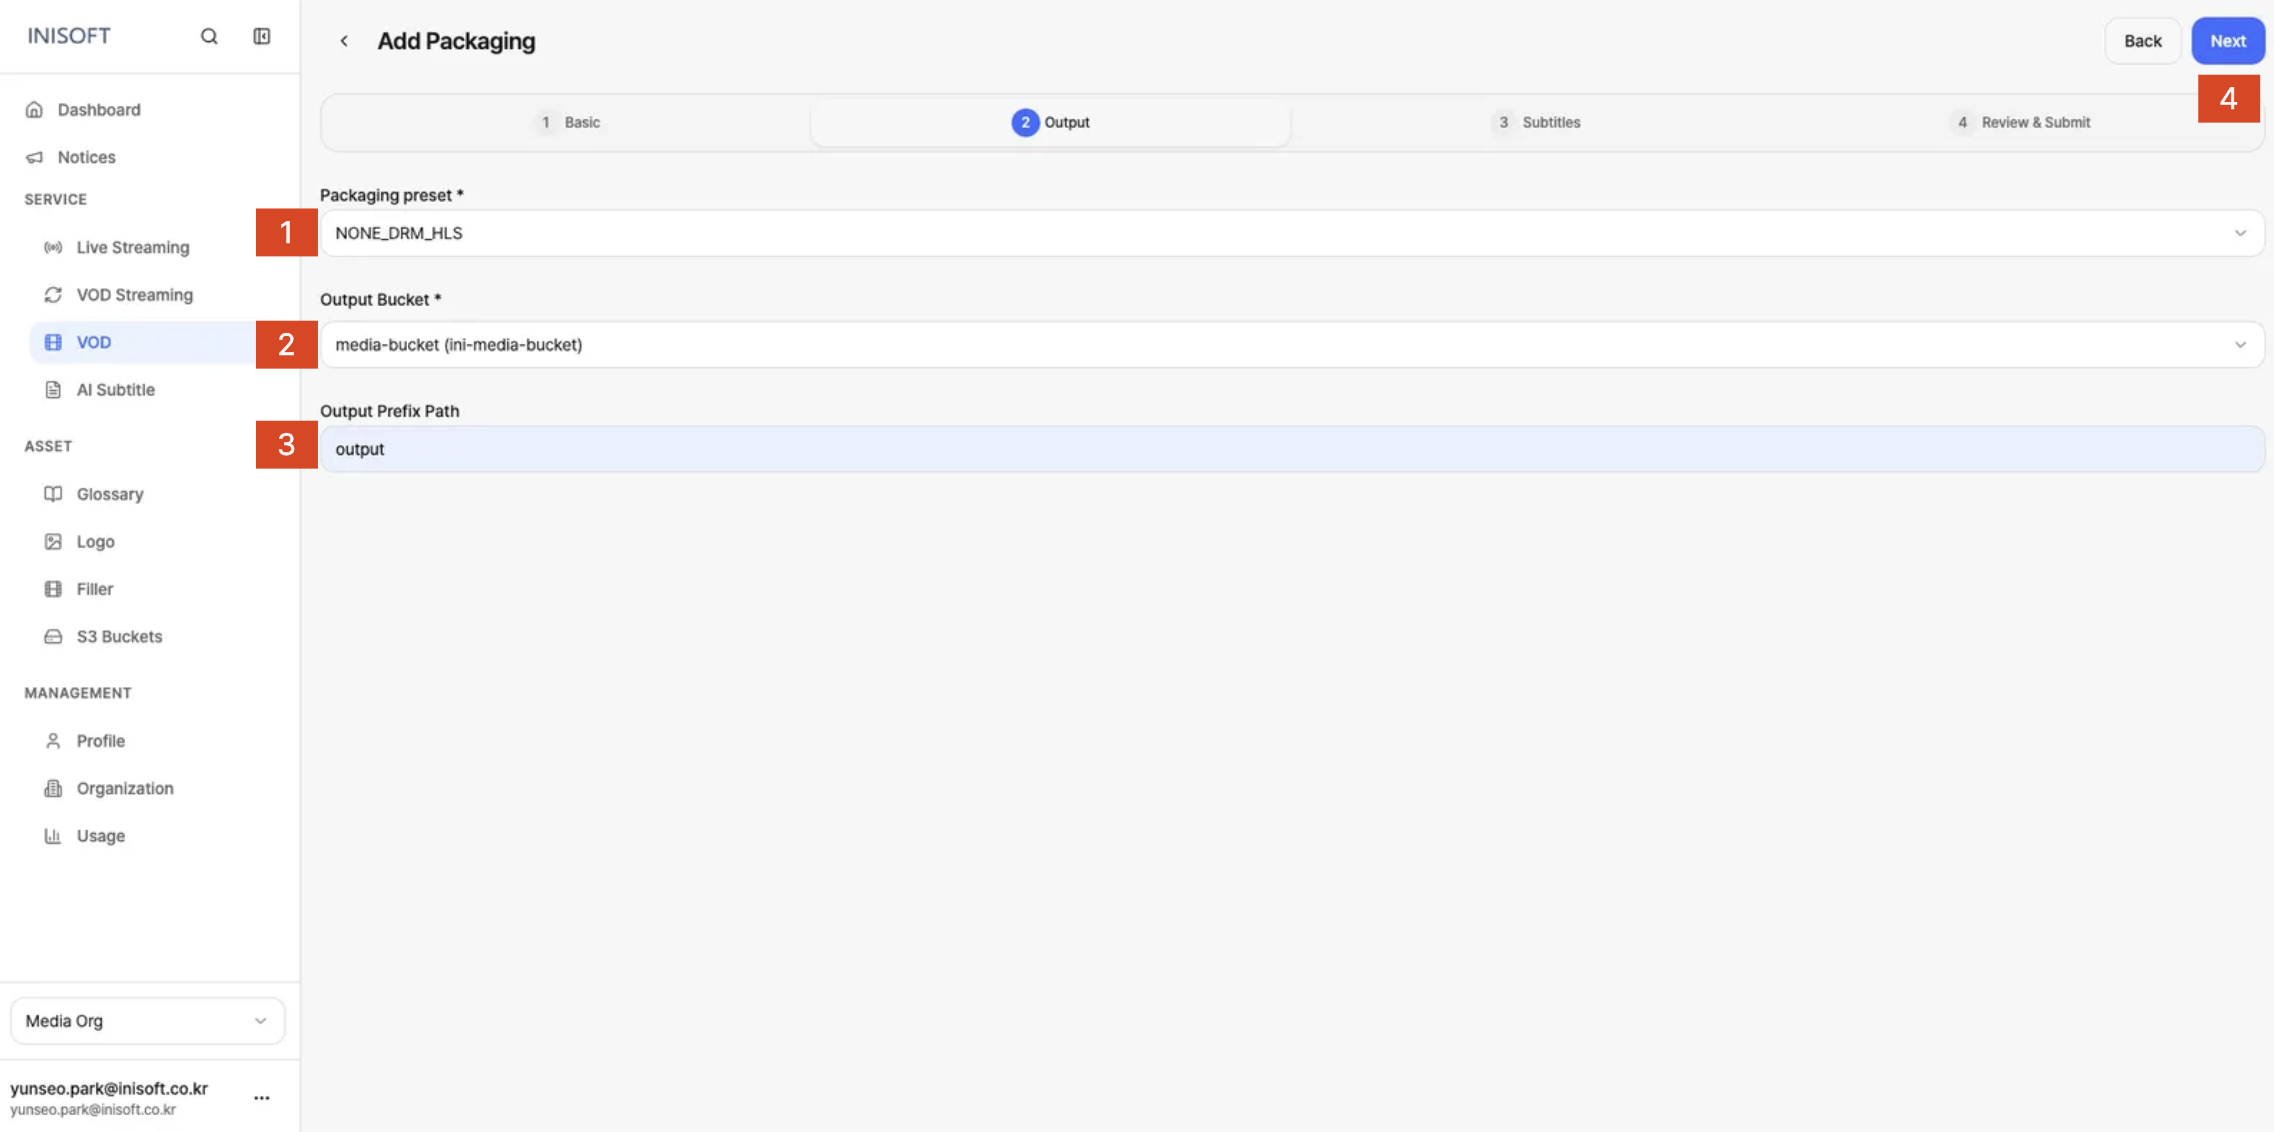This screenshot has width=2274, height=1132.
Task: Click the AI Subtitle document icon
Action: (53, 390)
